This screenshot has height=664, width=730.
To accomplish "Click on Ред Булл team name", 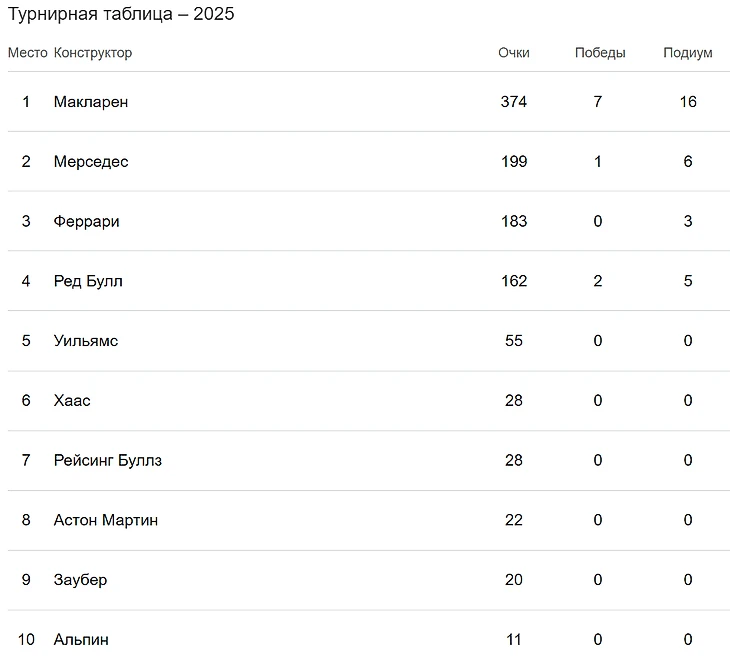I will pyautogui.click(x=88, y=281).
